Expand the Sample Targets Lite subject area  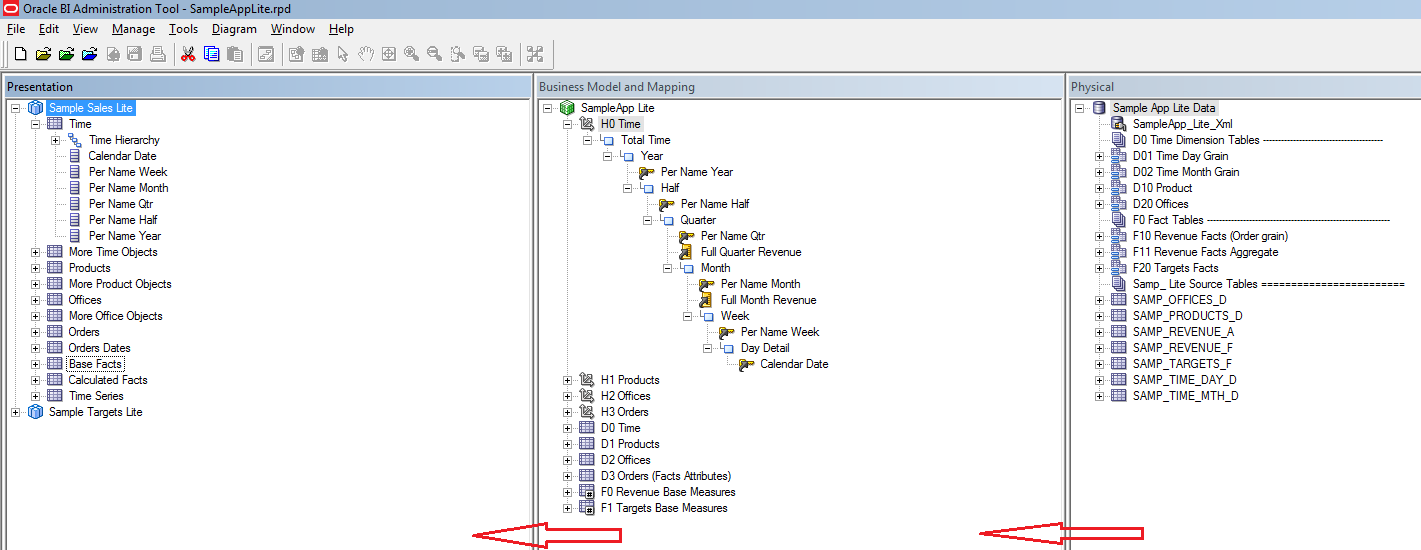coord(16,412)
